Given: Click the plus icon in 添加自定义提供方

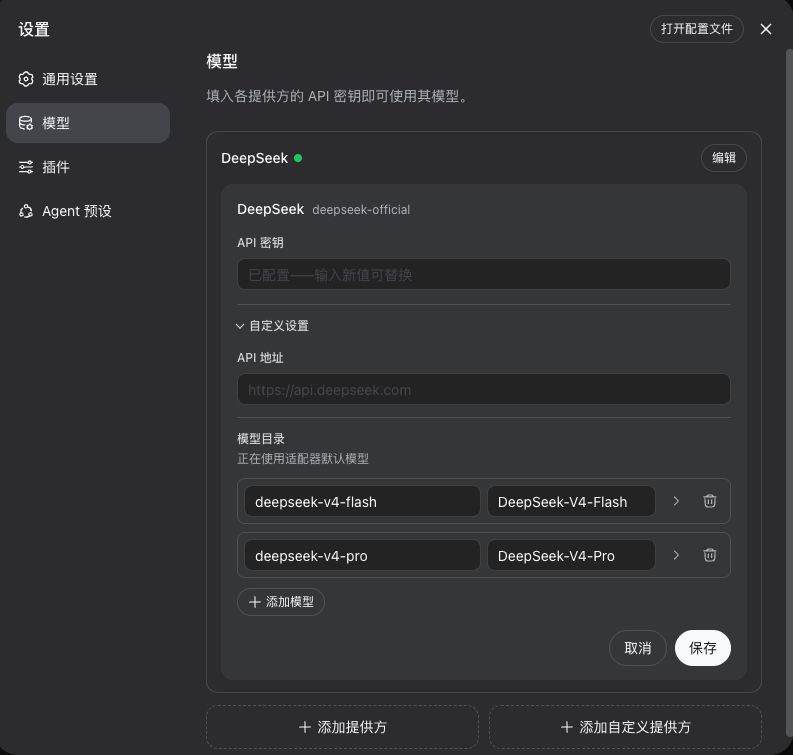Looking at the screenshot, I should coord(567,727).
